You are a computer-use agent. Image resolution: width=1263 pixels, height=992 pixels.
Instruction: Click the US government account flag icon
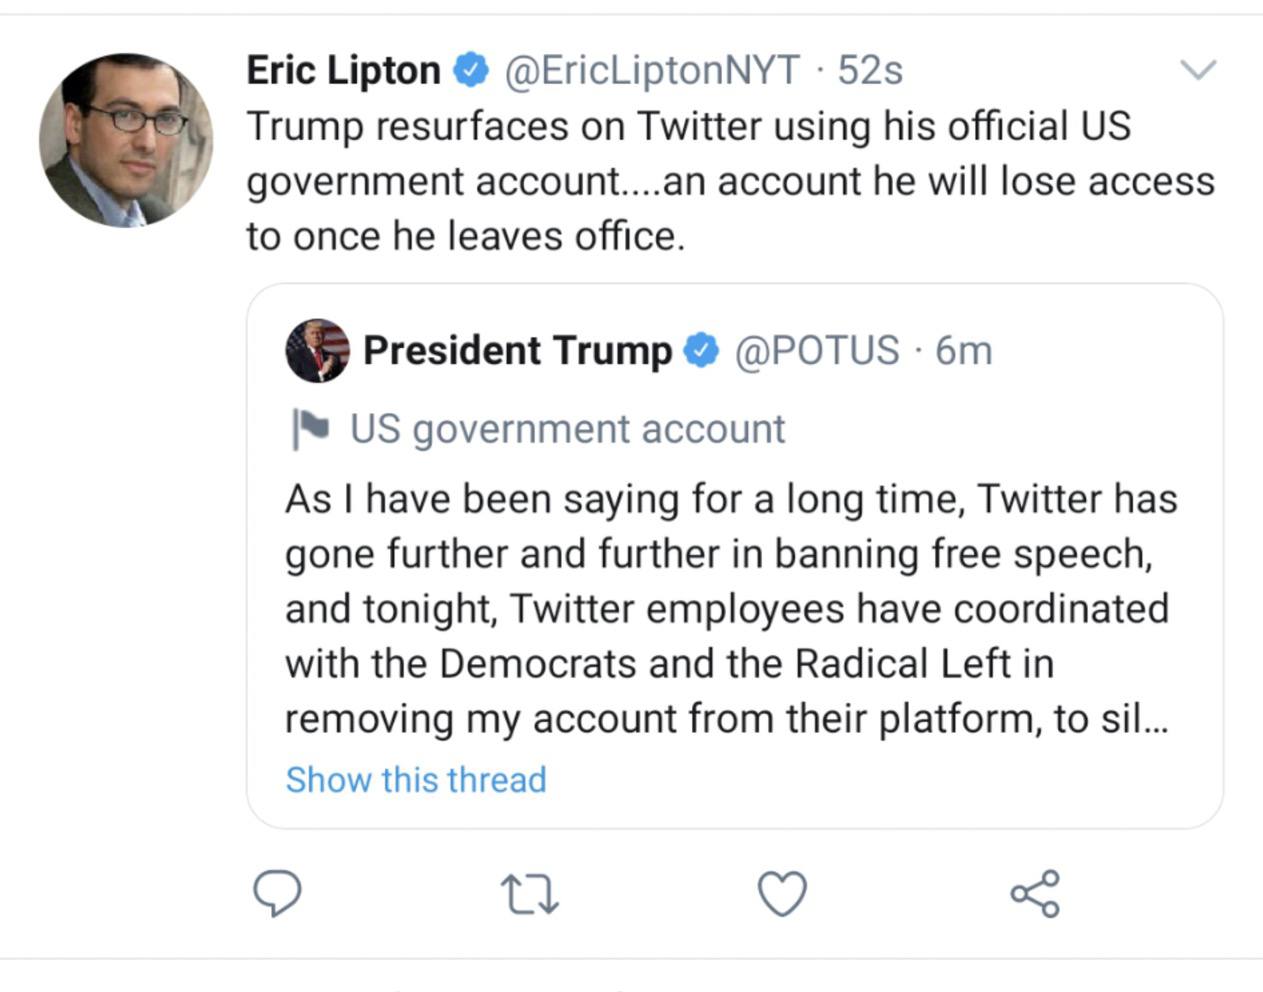(310, 429)
